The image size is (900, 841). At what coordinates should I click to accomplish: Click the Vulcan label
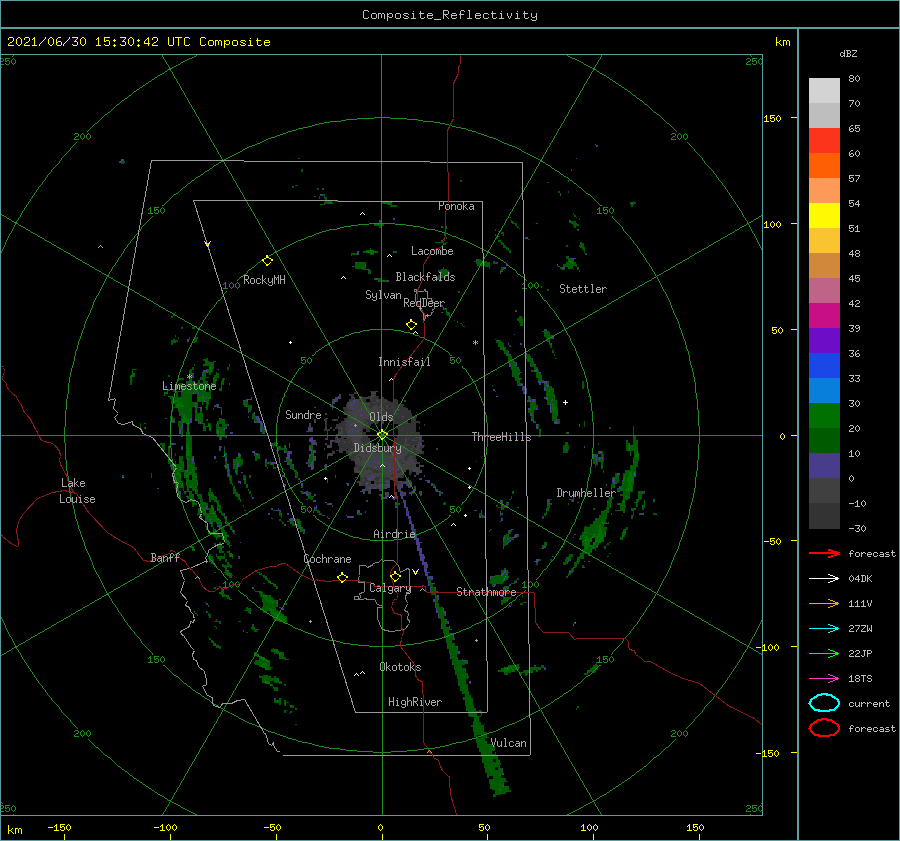click(509, 743)
